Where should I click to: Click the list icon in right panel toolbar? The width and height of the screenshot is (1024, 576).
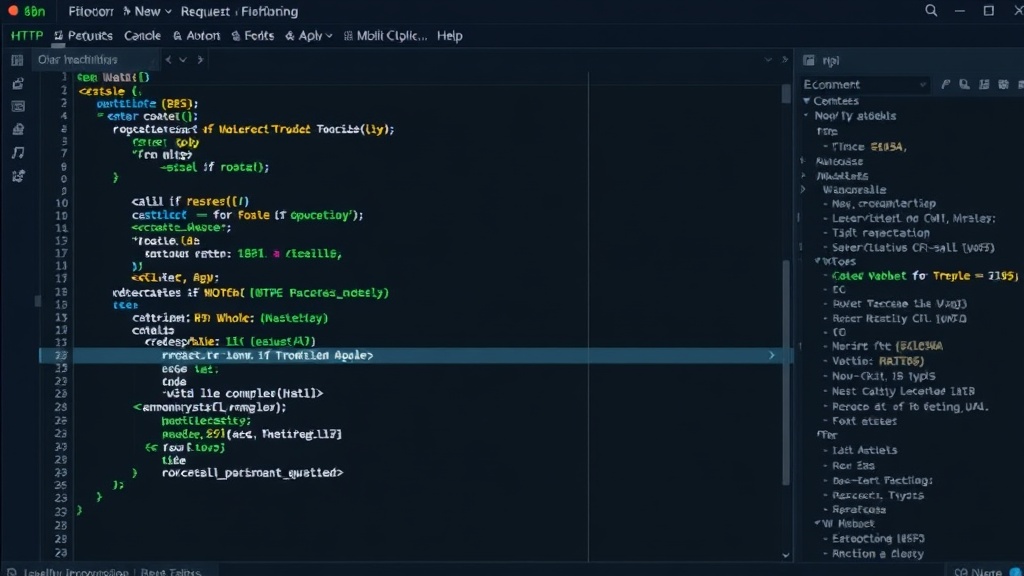(x=984, y=84)
